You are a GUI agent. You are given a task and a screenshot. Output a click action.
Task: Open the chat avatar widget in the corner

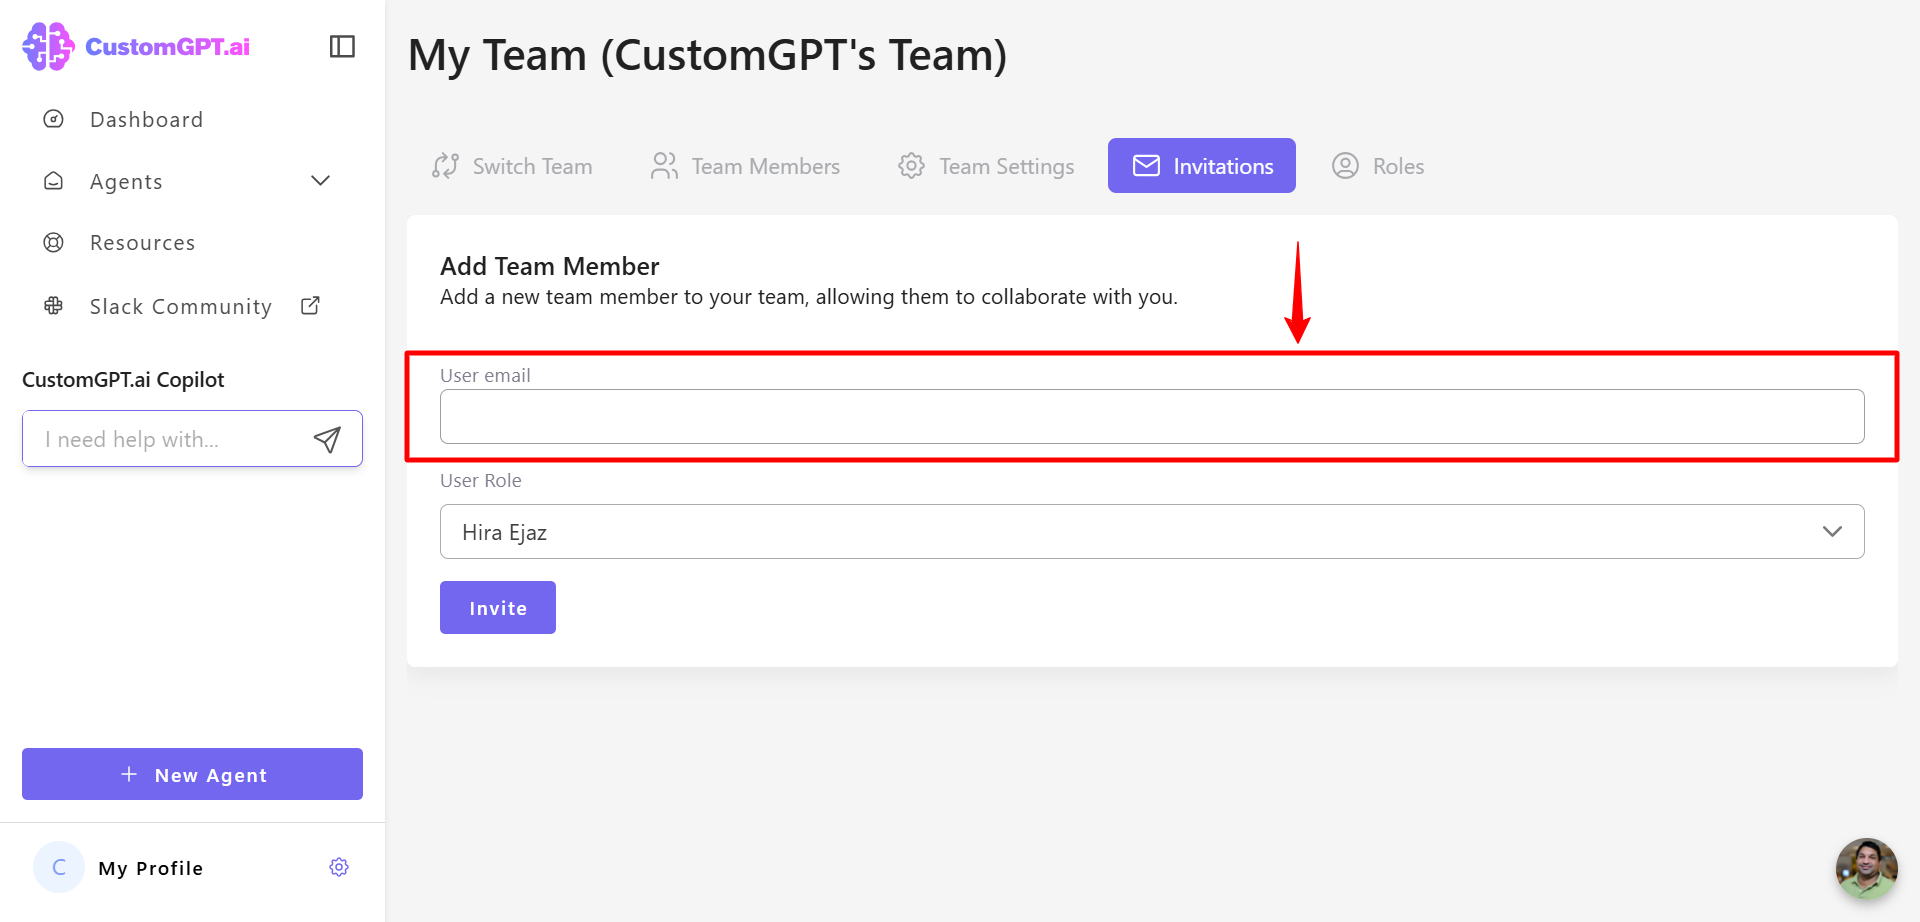click(1866, 868)
